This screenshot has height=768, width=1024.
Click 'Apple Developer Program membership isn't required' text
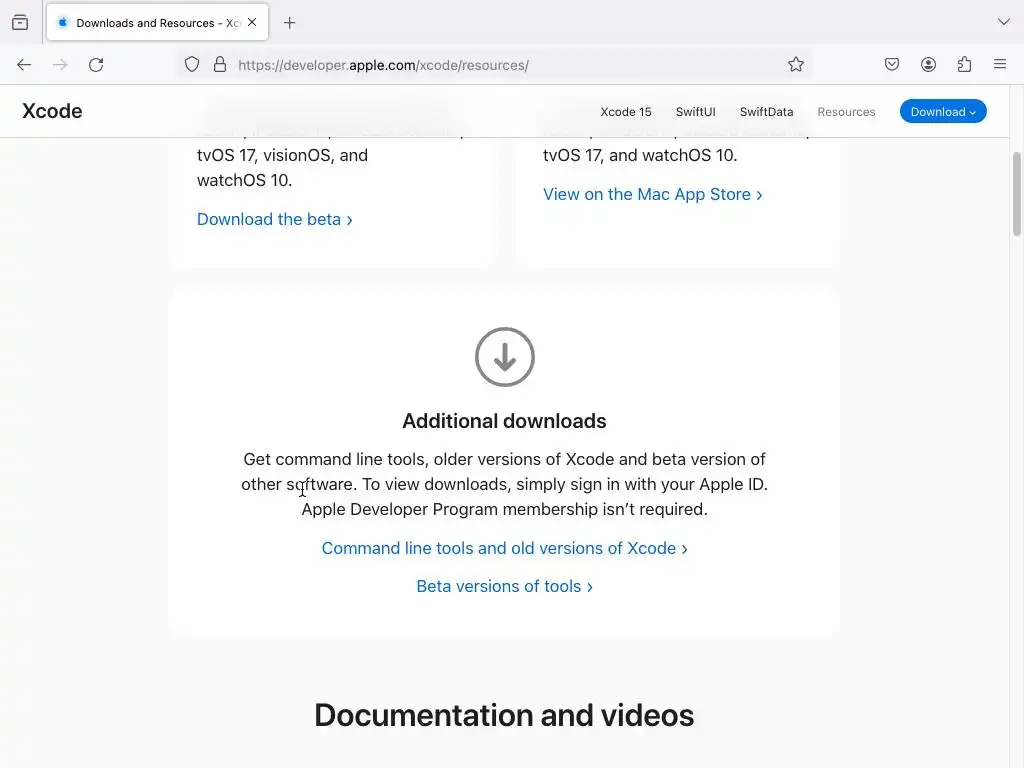pos(504,509)
